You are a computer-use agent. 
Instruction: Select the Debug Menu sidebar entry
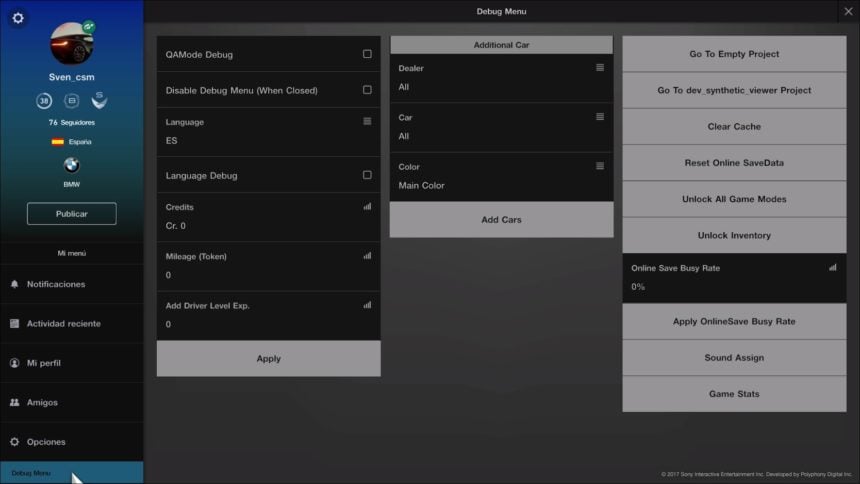(72, 472)
